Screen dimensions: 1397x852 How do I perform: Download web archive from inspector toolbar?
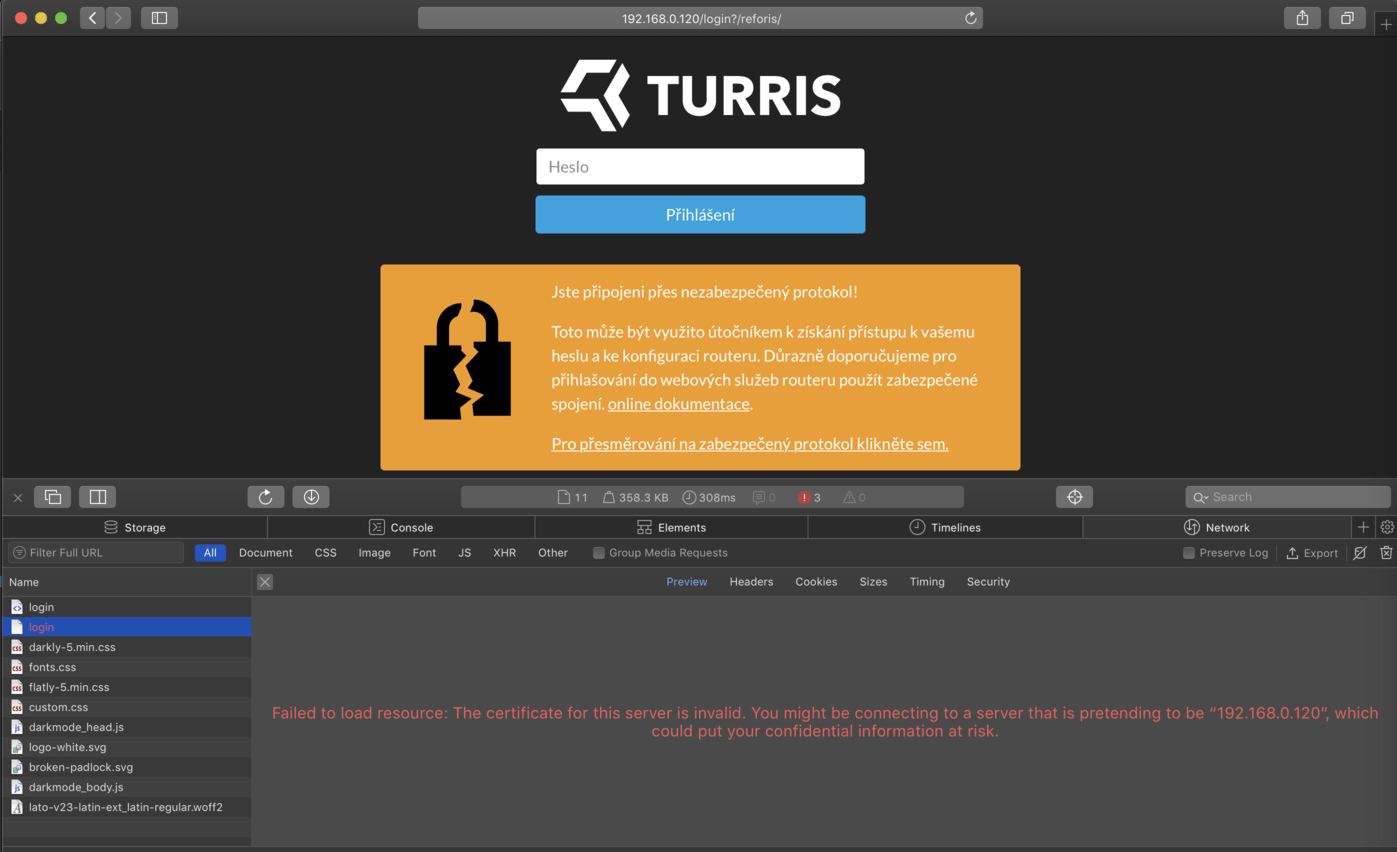click(x=311, y=497)
